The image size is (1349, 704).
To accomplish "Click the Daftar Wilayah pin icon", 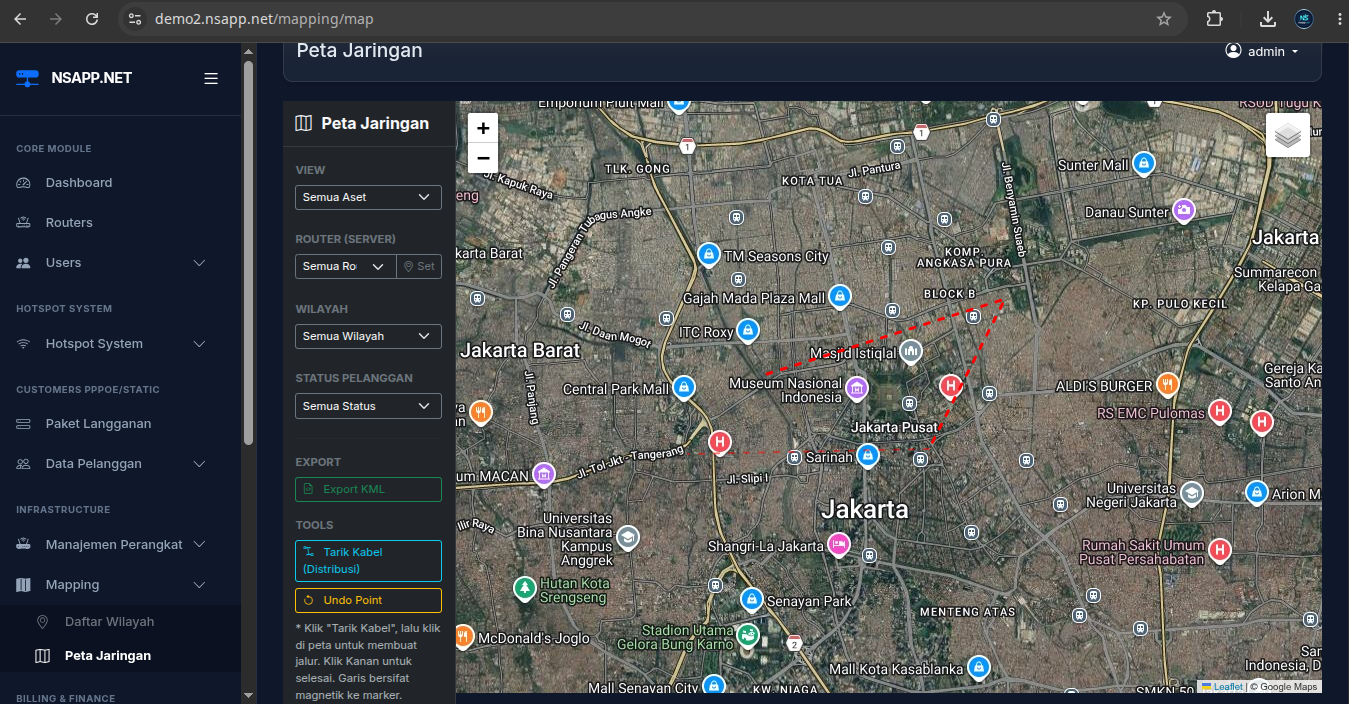I will 42,622.
